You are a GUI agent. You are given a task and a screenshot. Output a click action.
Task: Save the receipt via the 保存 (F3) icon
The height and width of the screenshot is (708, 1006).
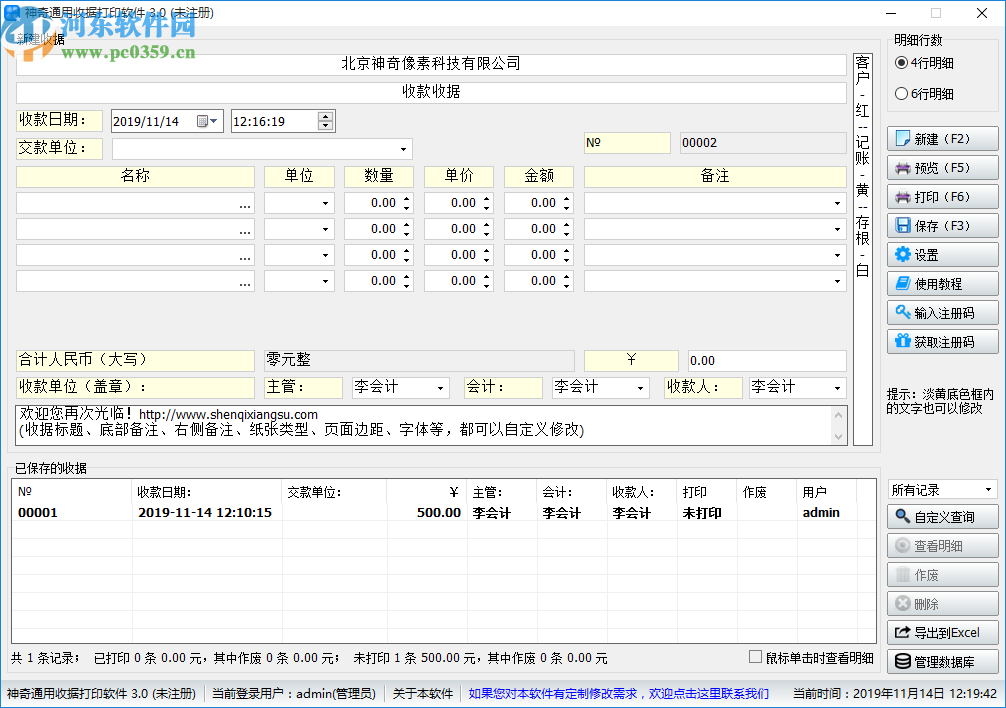[941, 225]
